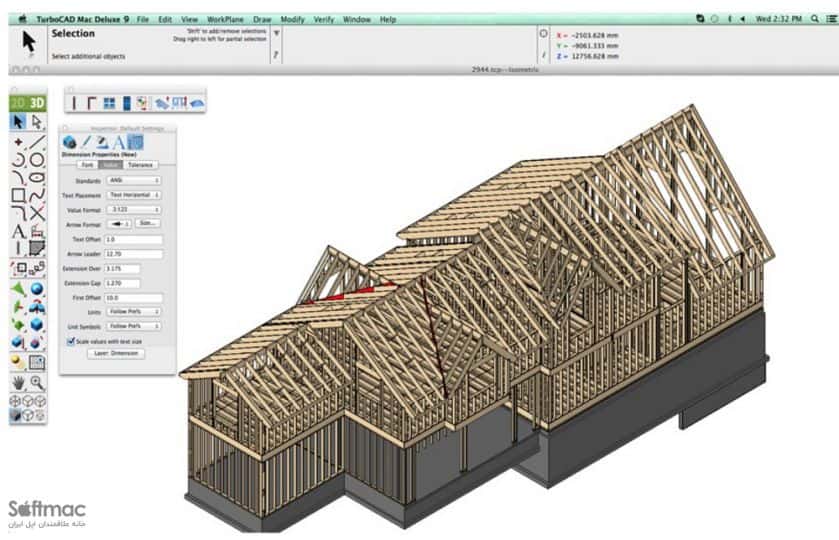Choose the Dimension tool next to Text

pos(37,231)
